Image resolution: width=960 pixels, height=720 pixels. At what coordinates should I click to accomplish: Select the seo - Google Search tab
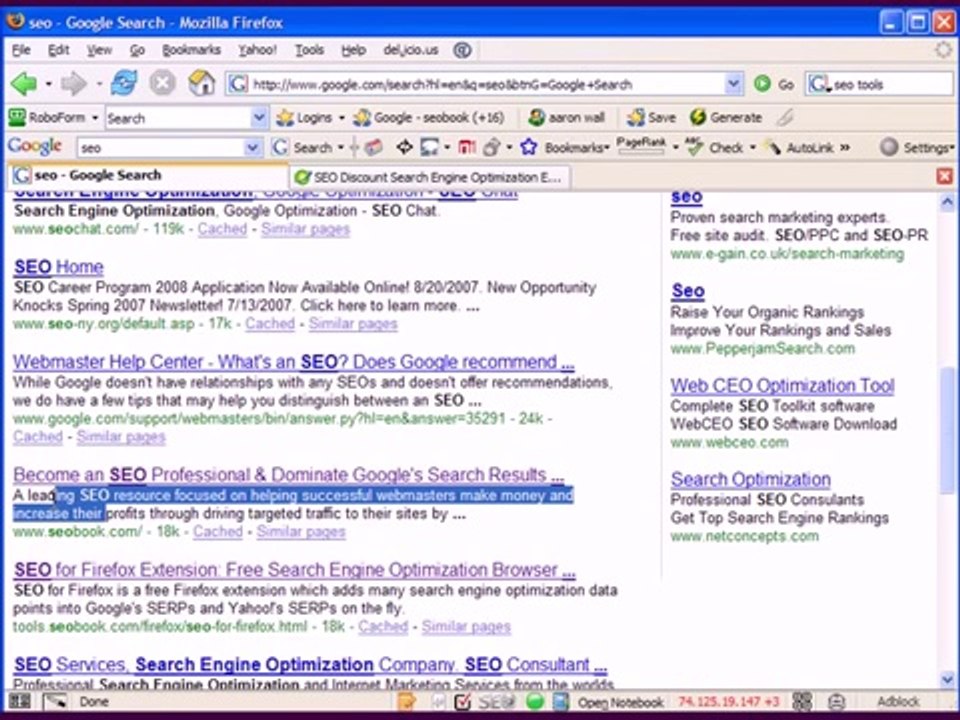click(147, 176)
